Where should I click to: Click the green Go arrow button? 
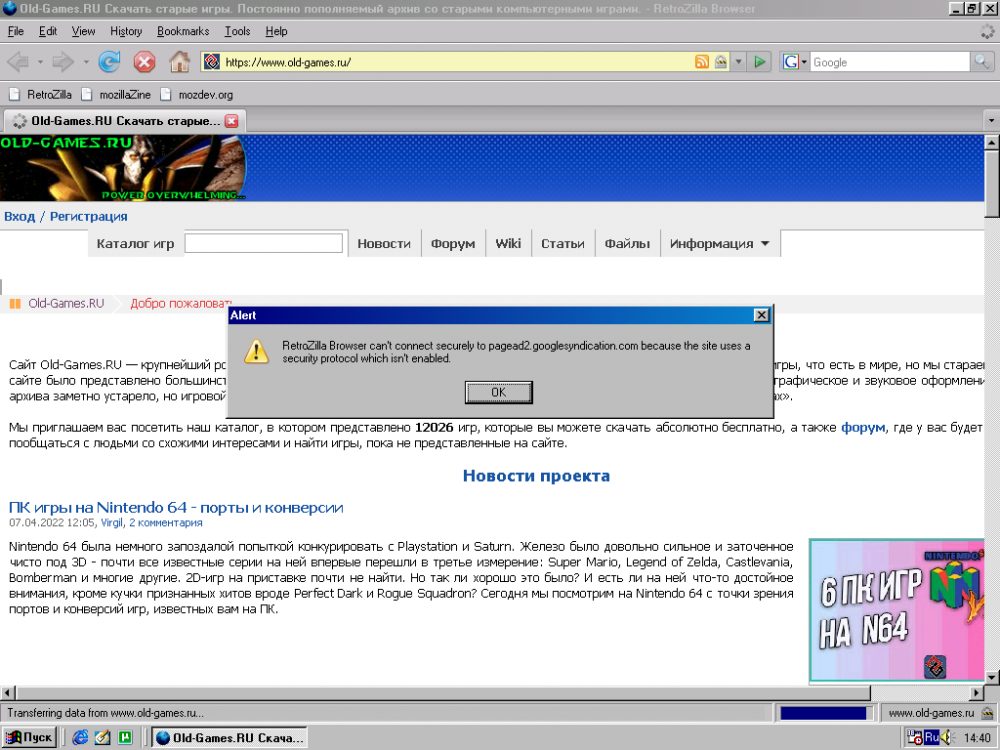click(x=760, y=62)
